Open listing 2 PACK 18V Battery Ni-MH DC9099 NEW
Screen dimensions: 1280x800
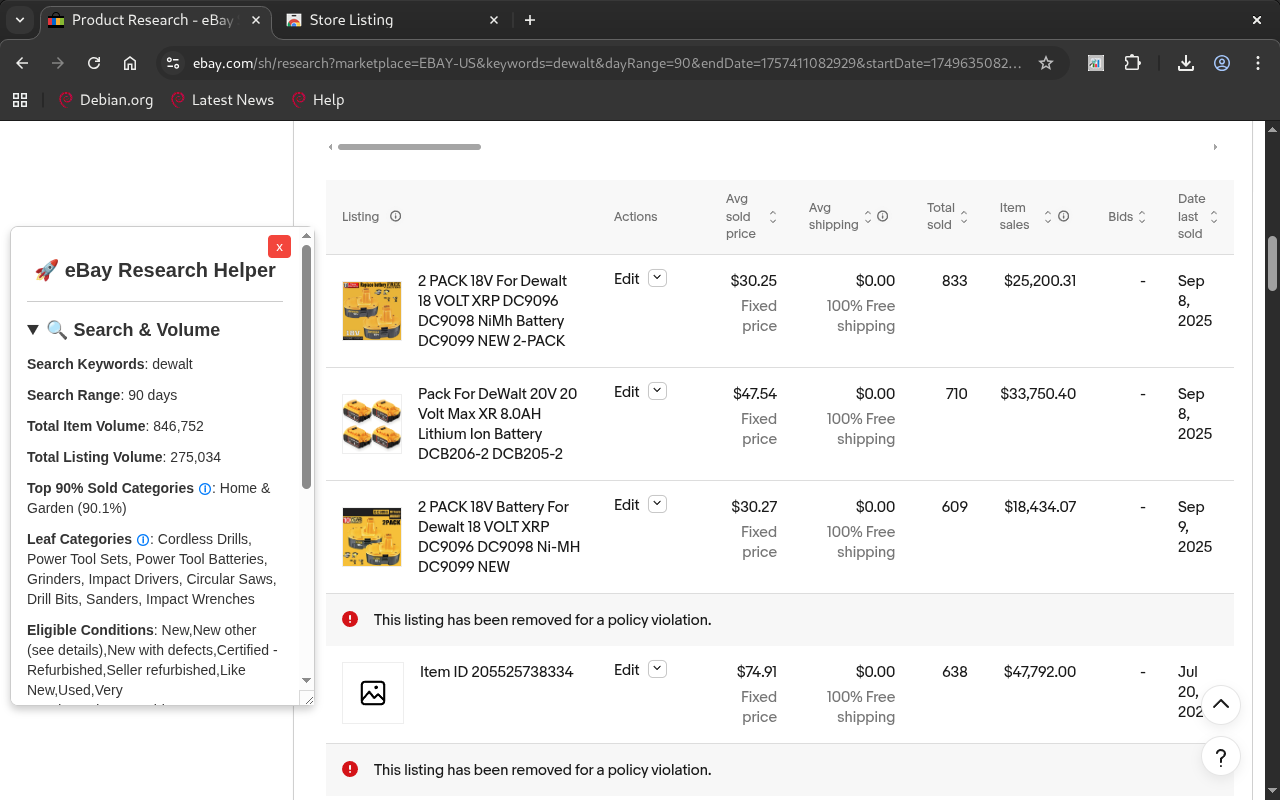499,537
